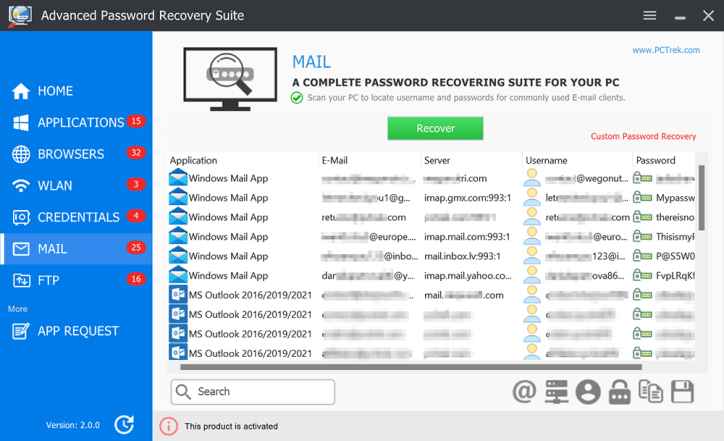Visit the www.PCTrek.com link

[x=664, y=49]
